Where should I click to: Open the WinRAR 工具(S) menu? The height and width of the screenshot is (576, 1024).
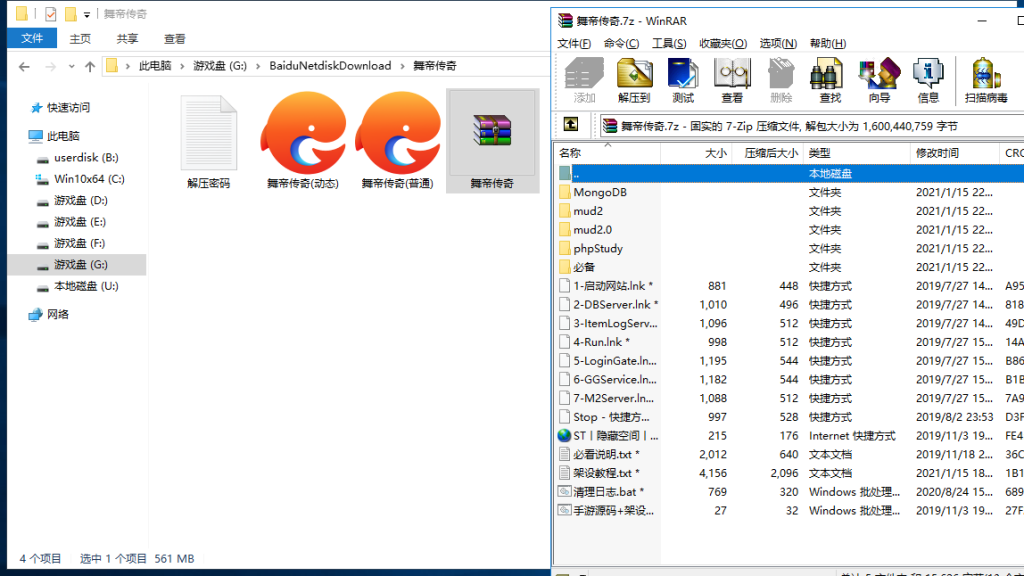click(669, 43)
